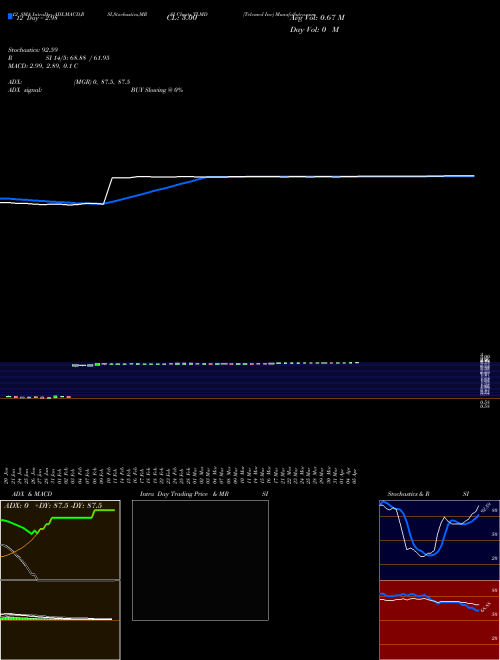Viewport: 500px width, 660px height.
Task: Click the dark blue stochastics chart panel
Action: pos(439,540)
